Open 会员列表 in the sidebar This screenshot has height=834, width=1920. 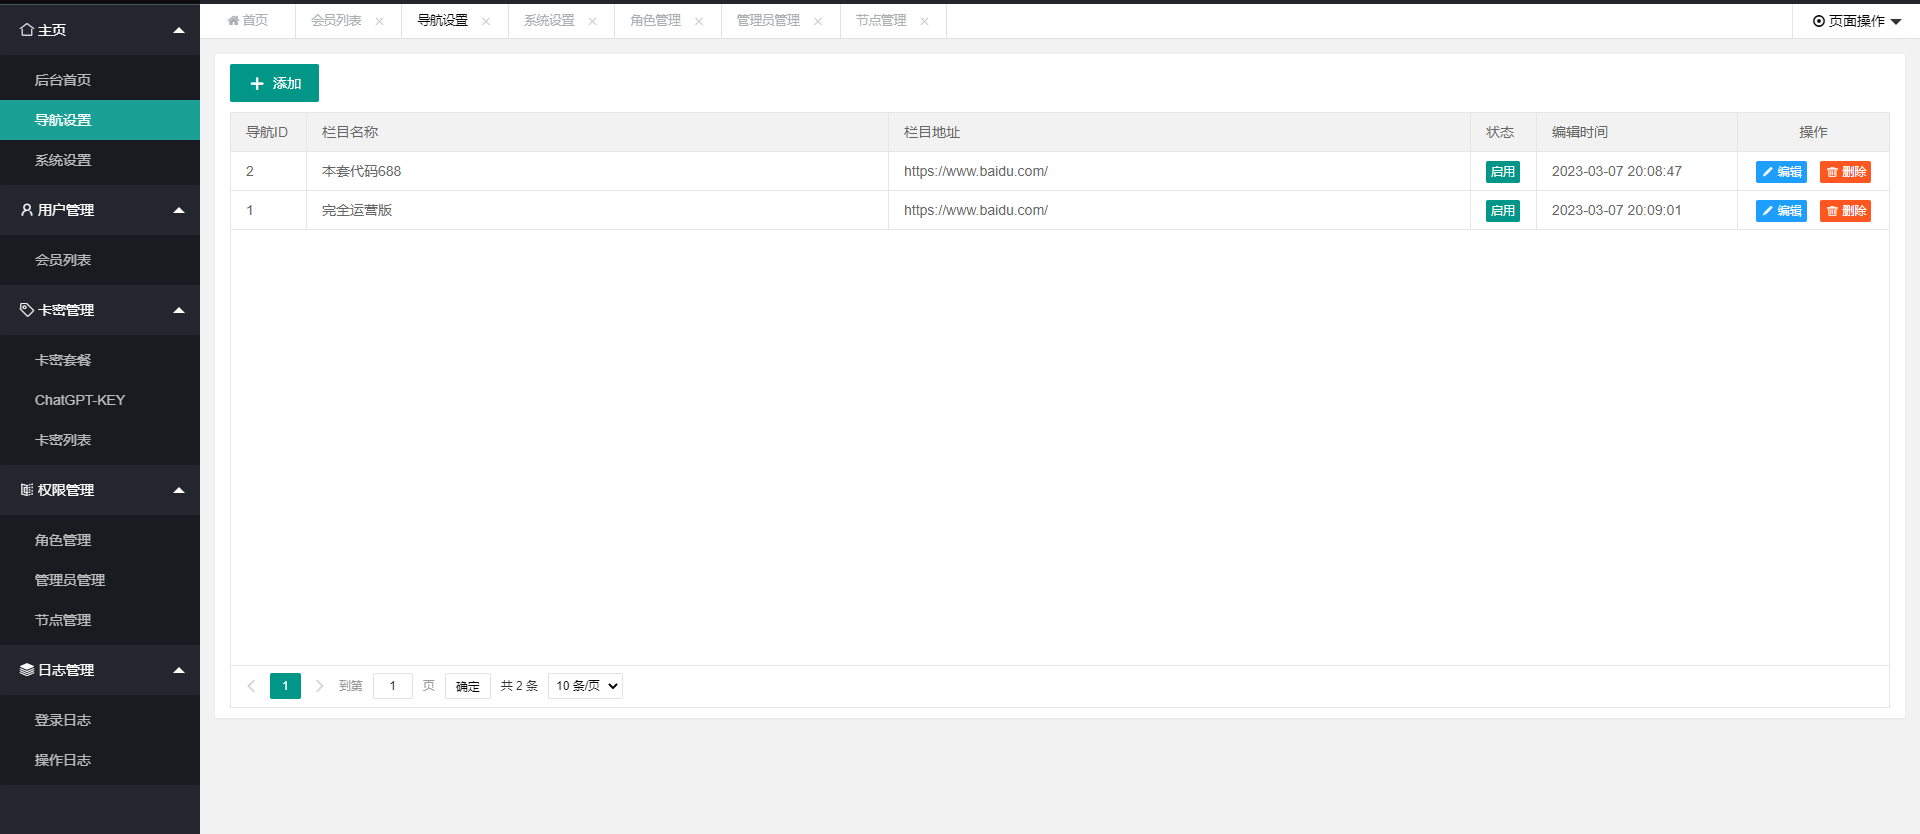pyautogui.click(x=100, y=260)
